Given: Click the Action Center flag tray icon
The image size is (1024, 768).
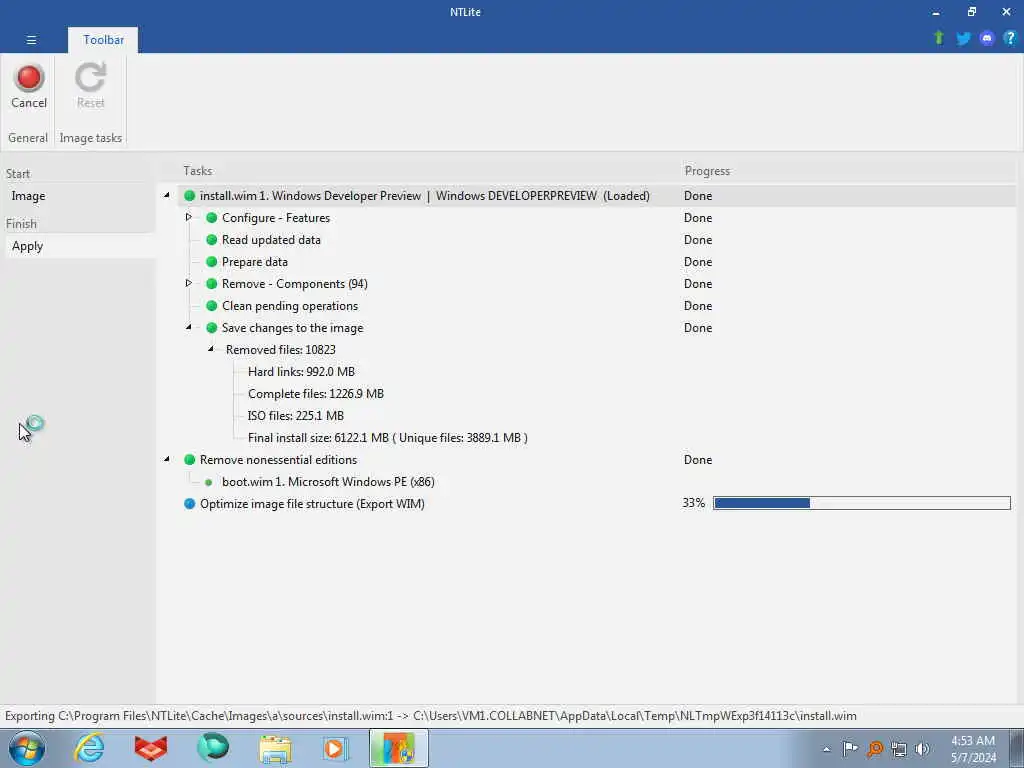Looking at the screenshot, I should coord(850,748).
